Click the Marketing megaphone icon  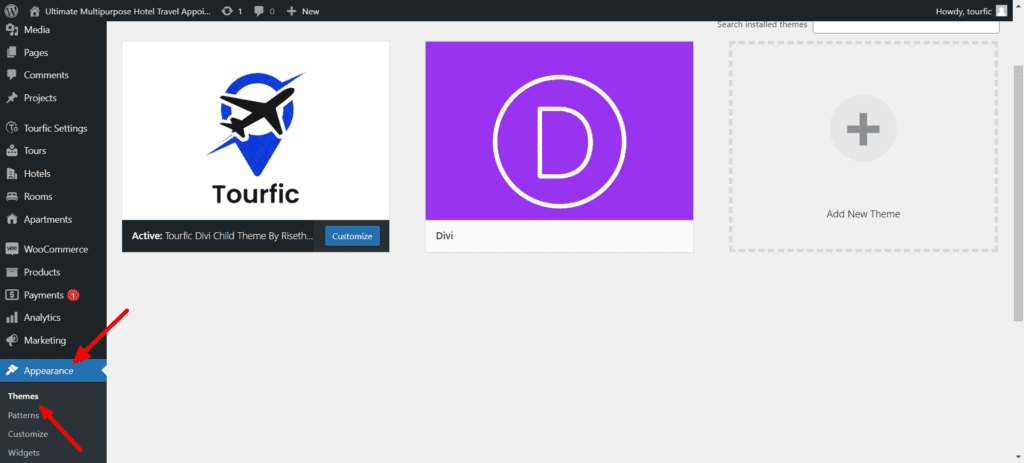pyautogui.click(x=12, y=340)
